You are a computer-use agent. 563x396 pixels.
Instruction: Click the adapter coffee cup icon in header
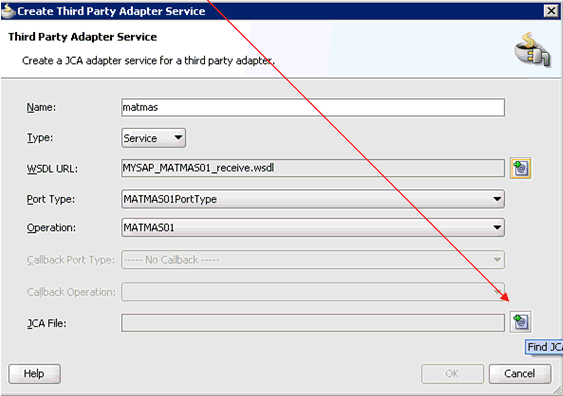click(532, 50)
